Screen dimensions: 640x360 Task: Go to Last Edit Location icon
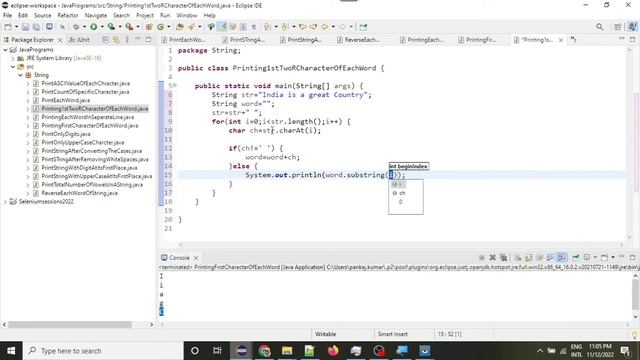302,27
